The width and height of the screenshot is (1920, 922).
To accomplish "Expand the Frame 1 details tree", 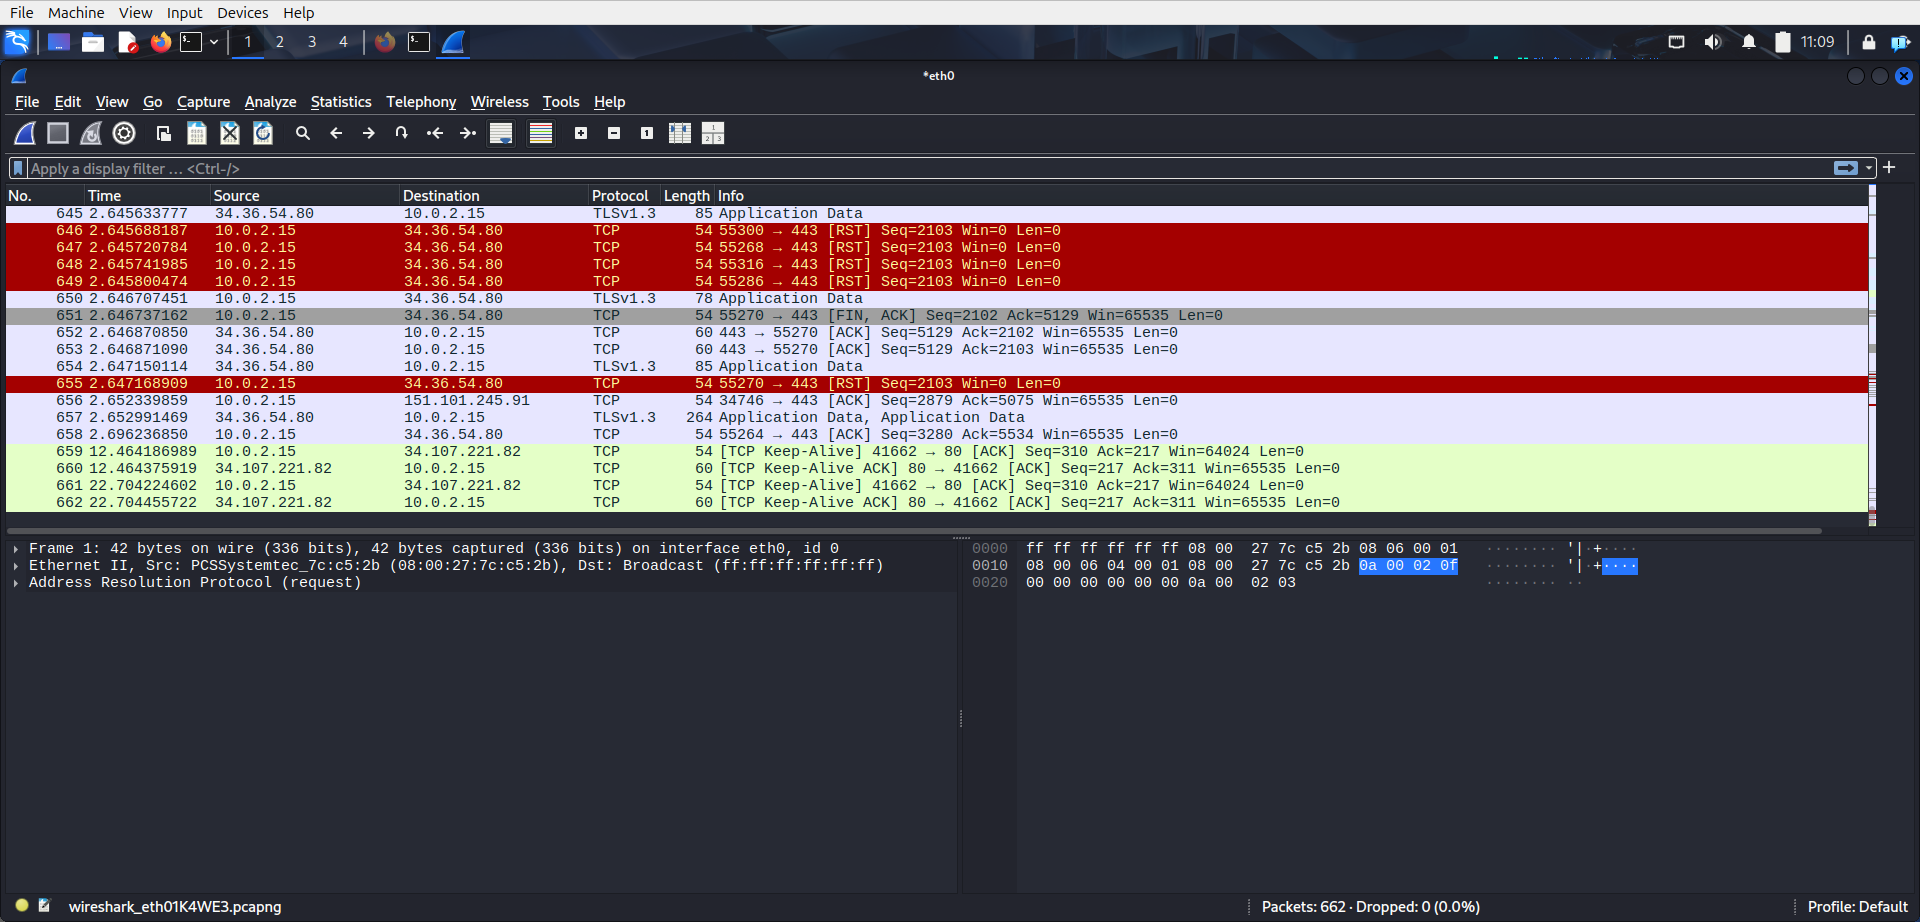I will (16, 549).
